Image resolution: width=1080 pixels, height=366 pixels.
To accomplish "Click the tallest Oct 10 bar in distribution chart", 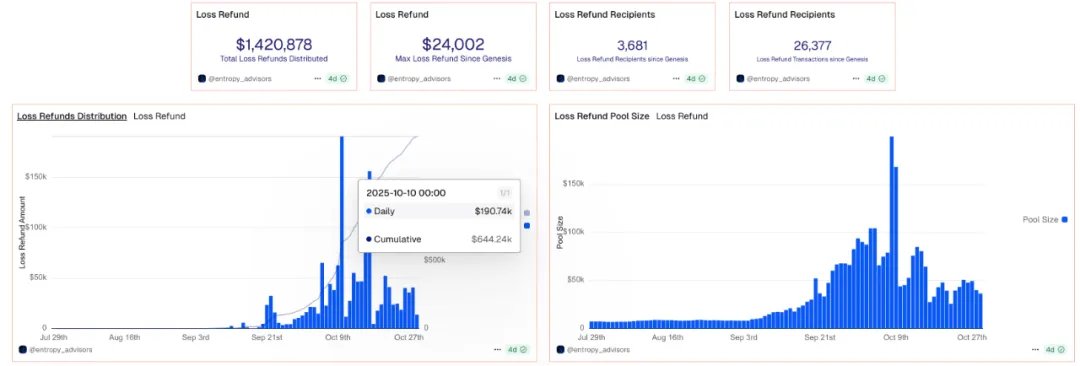I will click(x=342, y=232).
